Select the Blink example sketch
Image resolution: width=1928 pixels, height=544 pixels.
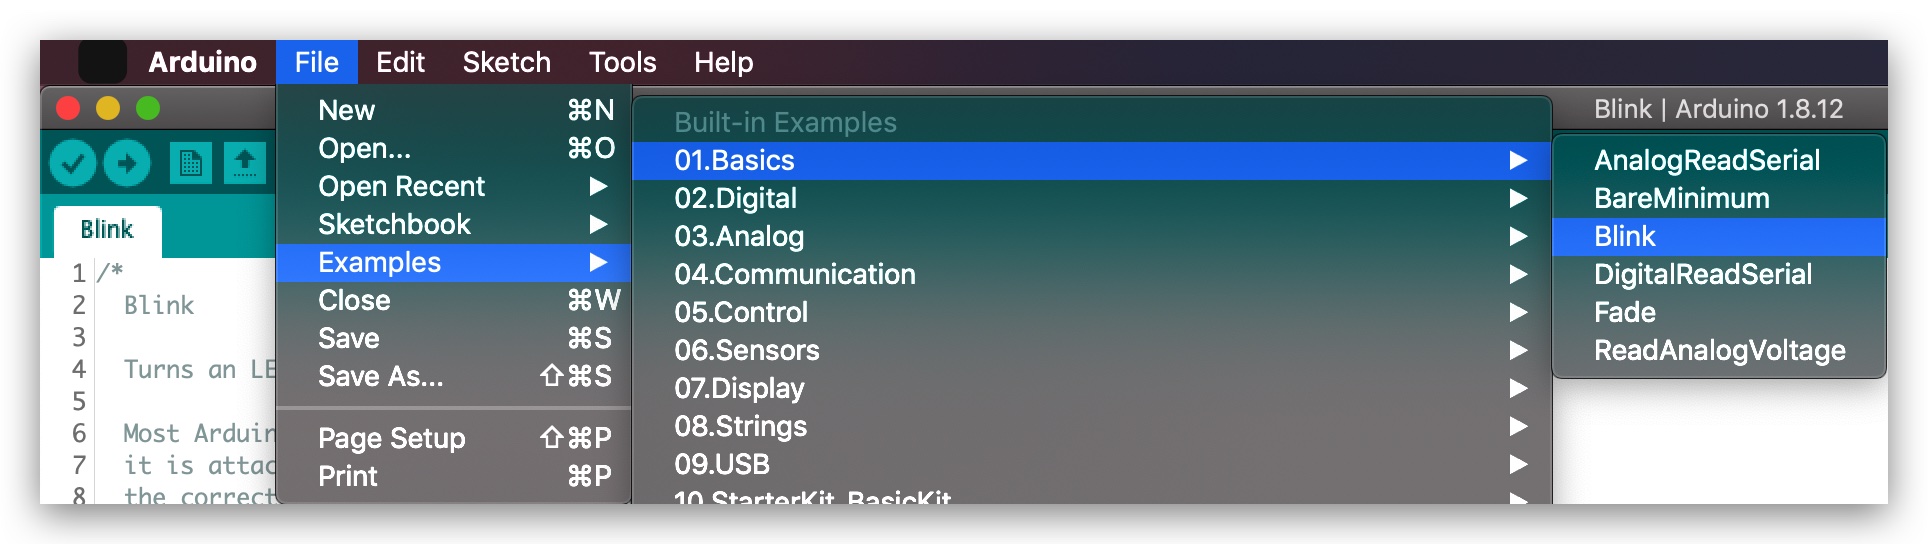click(1719, 237)
